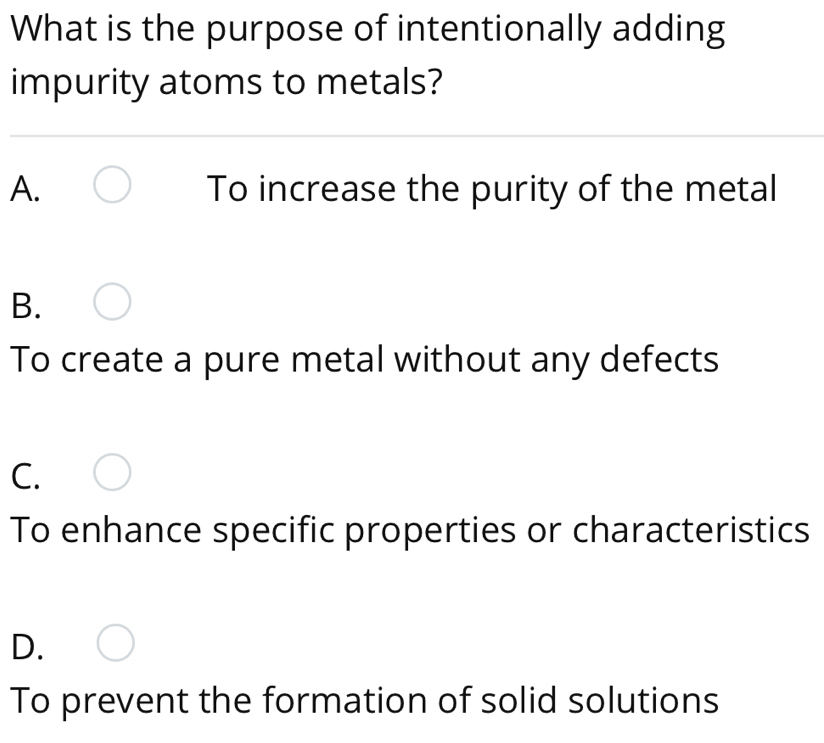Click the 'A.' option letter label
Image resolution: width=824 pixels, height=743 pixels.
(x=25, y=189)
